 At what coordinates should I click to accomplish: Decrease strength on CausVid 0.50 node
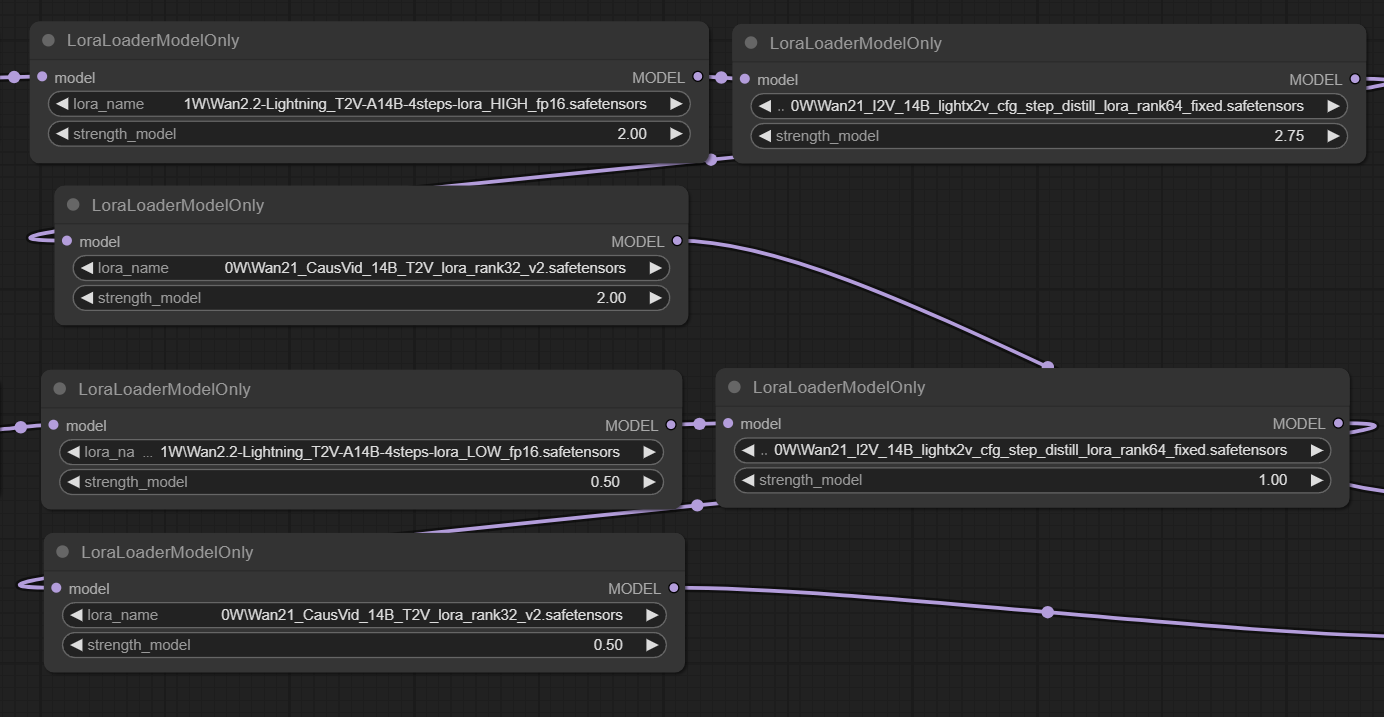click(77, 645)
